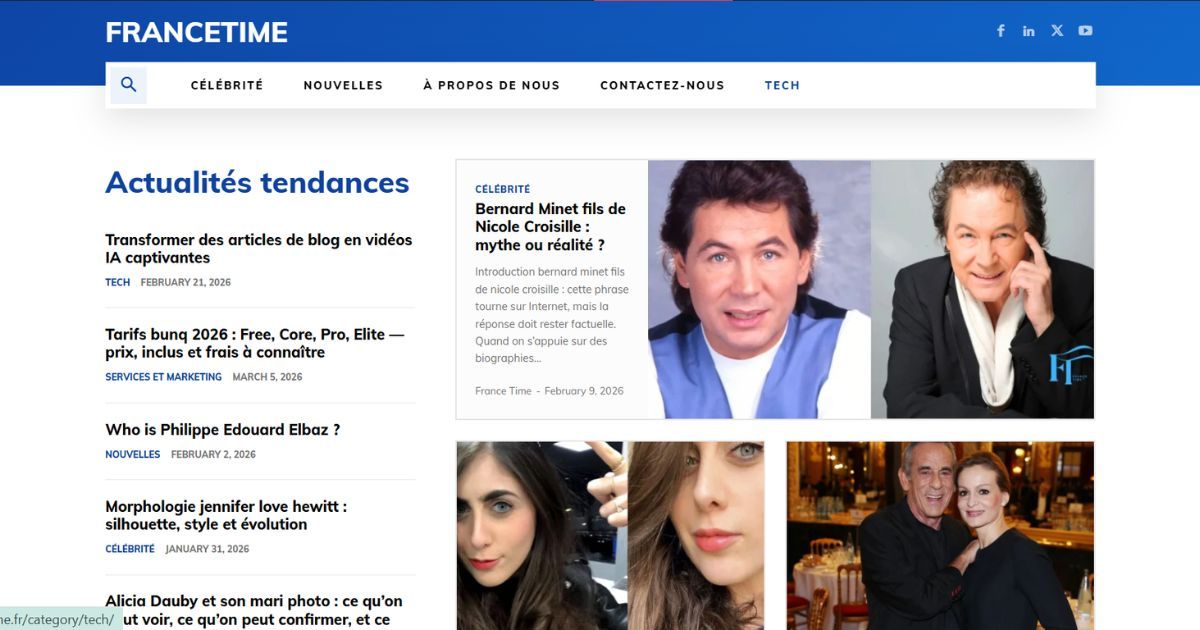Open the Contactez-nous menu item
Image resolution: width=1200 pixels, height=630 pixels.
tap(662, 85)
